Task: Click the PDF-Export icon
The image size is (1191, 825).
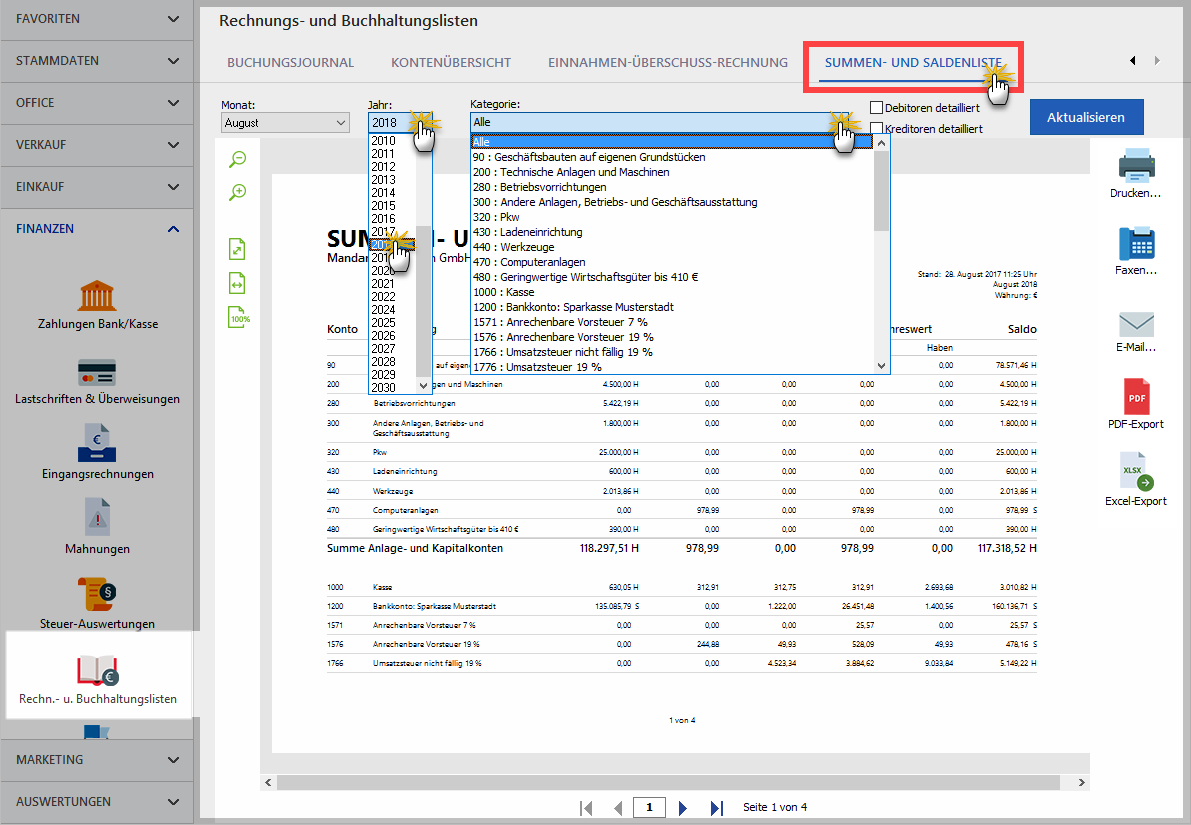Action: (x=1136, y=397)
